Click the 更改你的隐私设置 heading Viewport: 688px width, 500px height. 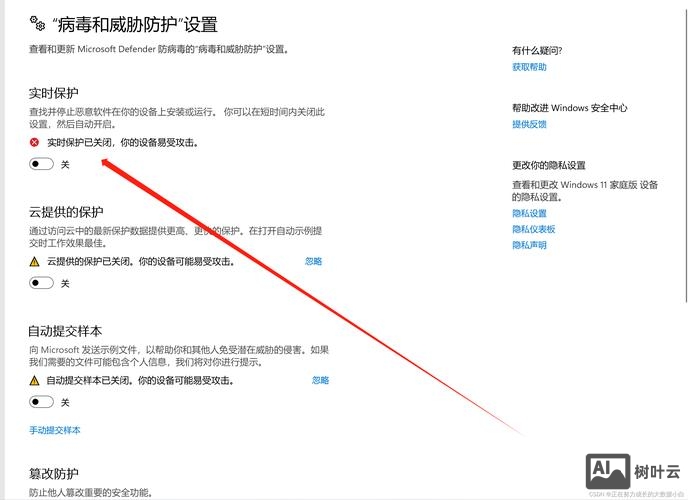(549, 165)
